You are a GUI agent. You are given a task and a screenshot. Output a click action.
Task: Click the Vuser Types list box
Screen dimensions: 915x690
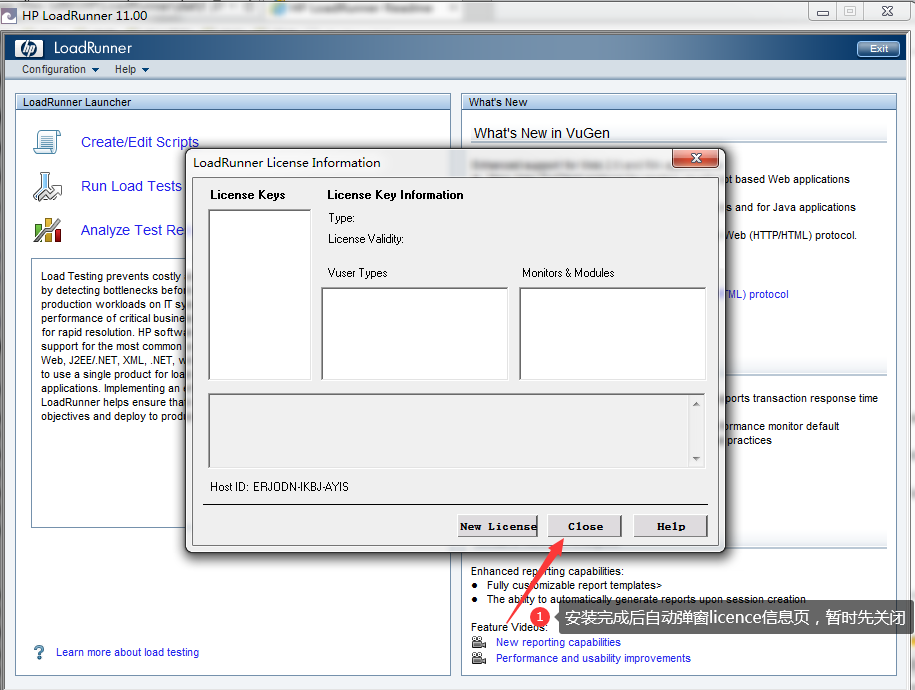(x=415, y=333)
